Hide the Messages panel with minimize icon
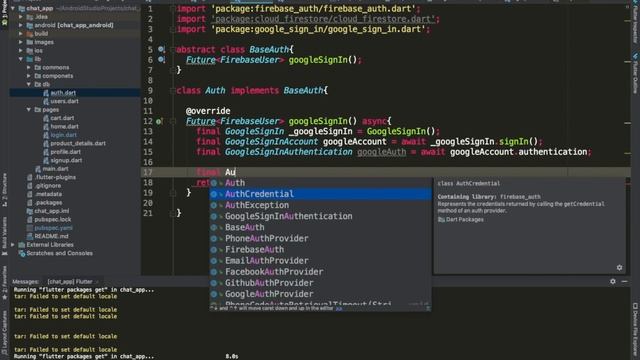 [624, 281]
